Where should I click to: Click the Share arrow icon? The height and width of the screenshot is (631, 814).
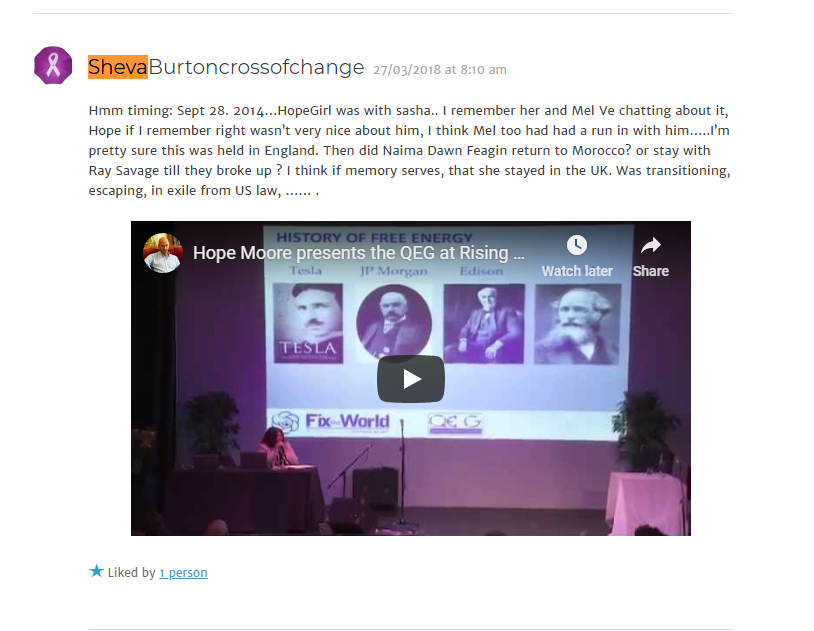pyautogui.click(x=650, y=245)
